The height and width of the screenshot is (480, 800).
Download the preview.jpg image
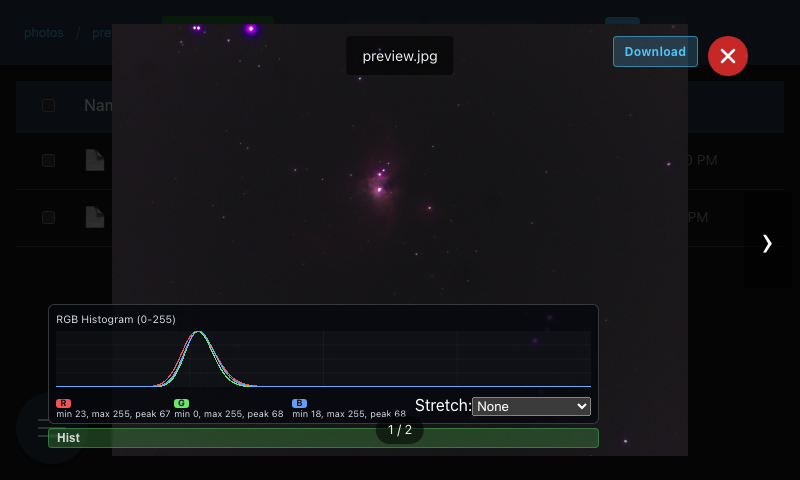(x=655, y=52)
